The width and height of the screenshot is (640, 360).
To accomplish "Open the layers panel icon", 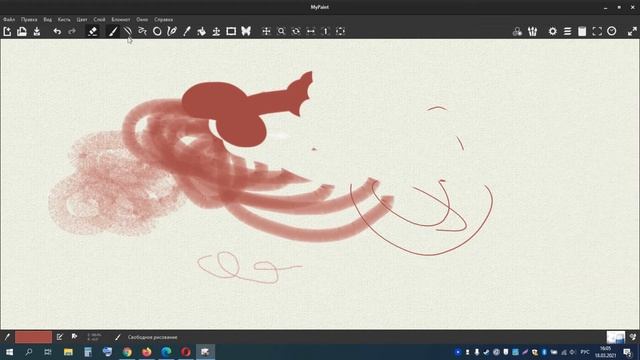I will [x=567, y=31].
